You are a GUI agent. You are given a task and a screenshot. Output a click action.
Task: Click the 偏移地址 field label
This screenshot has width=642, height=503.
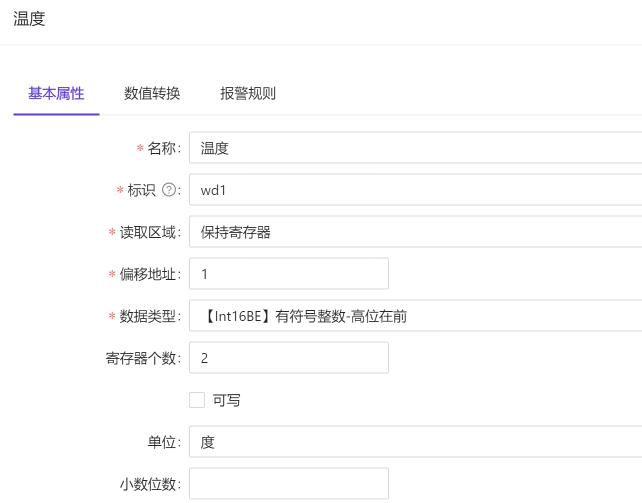[147, 274]
